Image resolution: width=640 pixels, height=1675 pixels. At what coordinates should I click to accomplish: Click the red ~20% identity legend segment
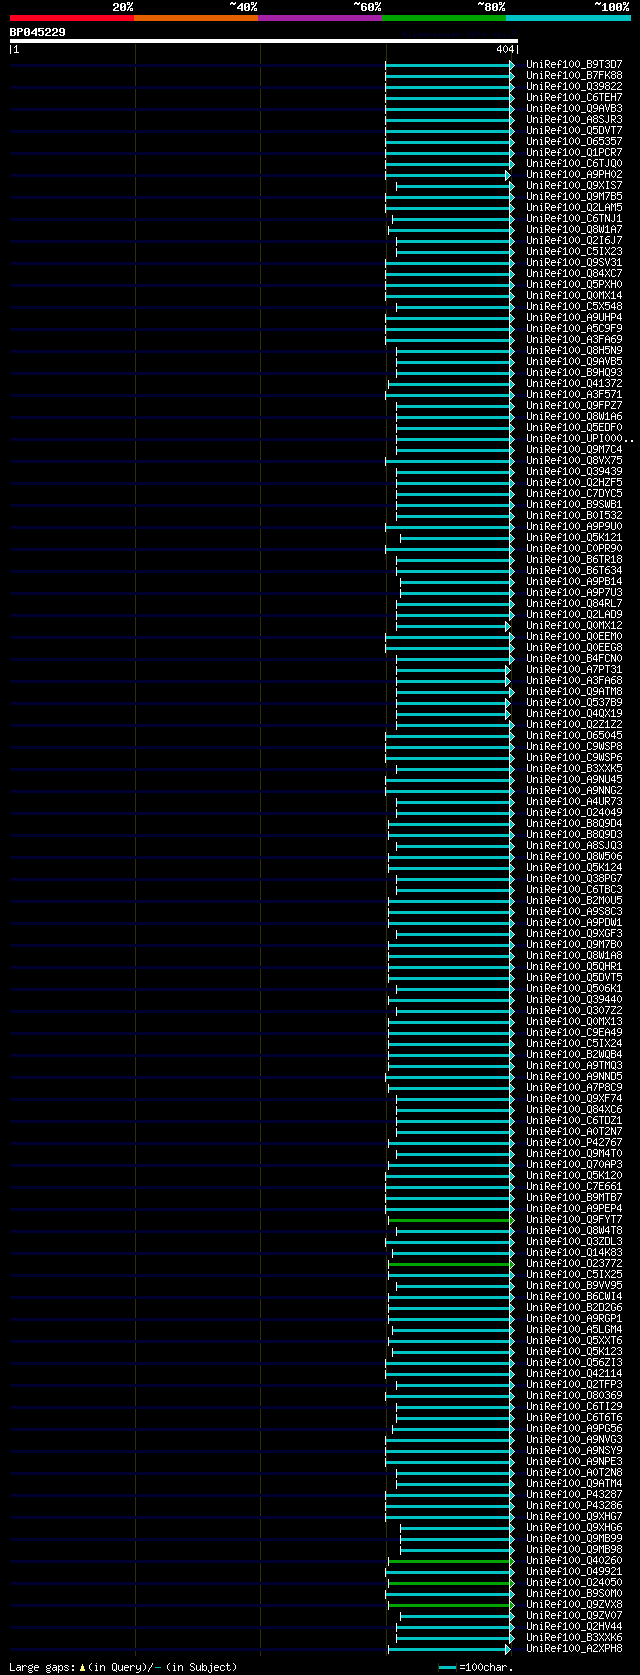pyautogui.click(x=71, y=17)
